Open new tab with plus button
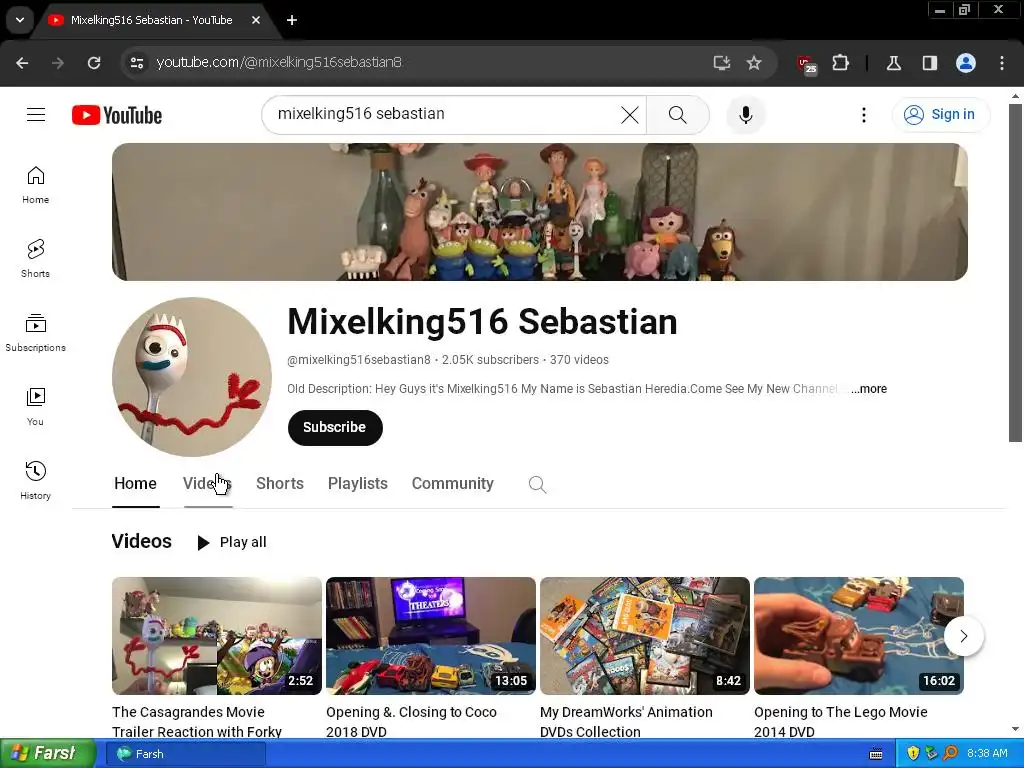This screenshot has width=1024, height=768. pyautogui.click(x=292, y=20)
